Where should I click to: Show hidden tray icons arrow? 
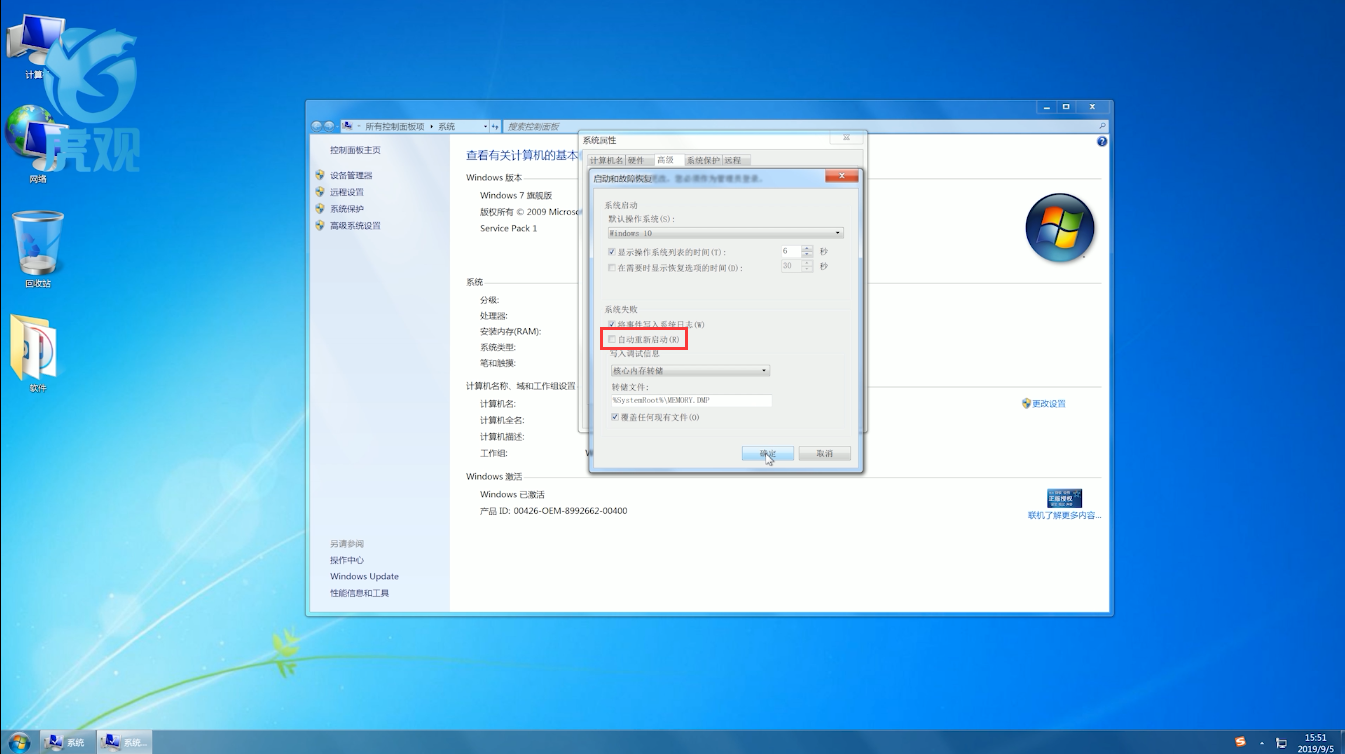point(1262,743)
